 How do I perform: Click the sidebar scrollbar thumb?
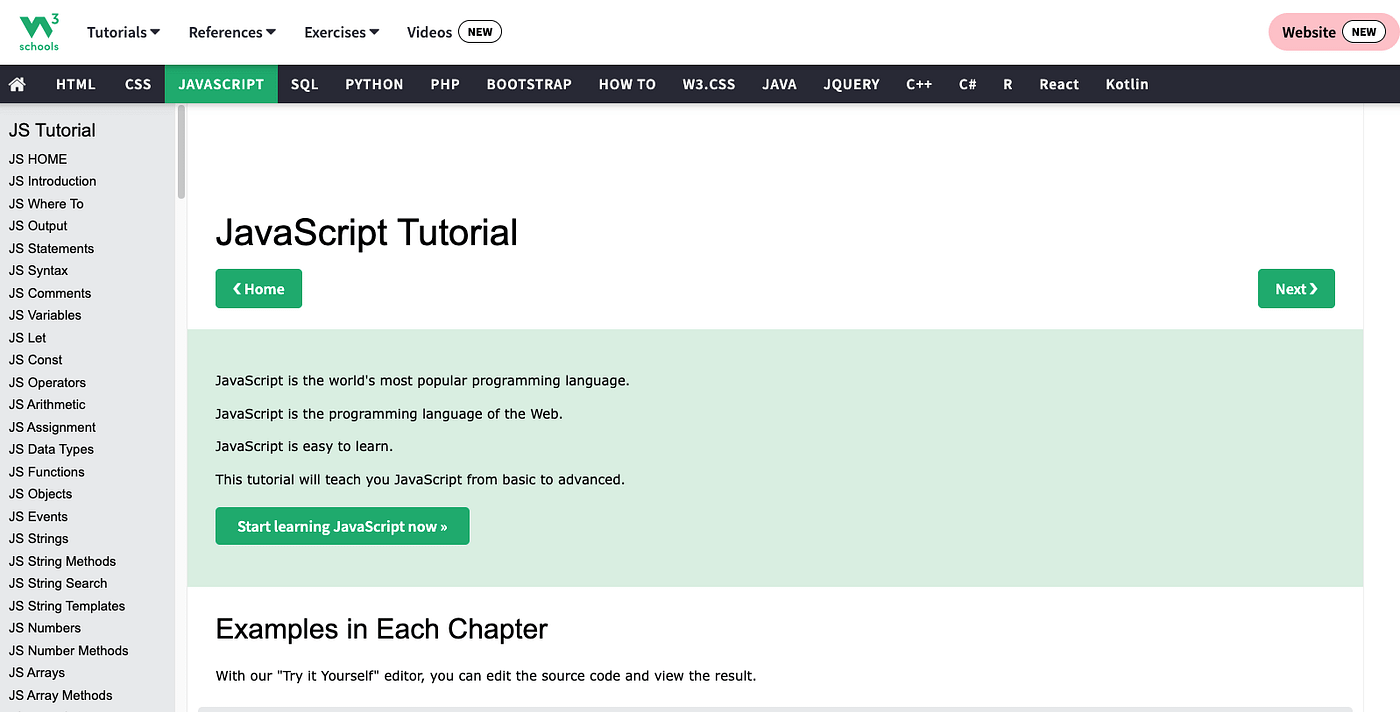click(x=181, y=152)
